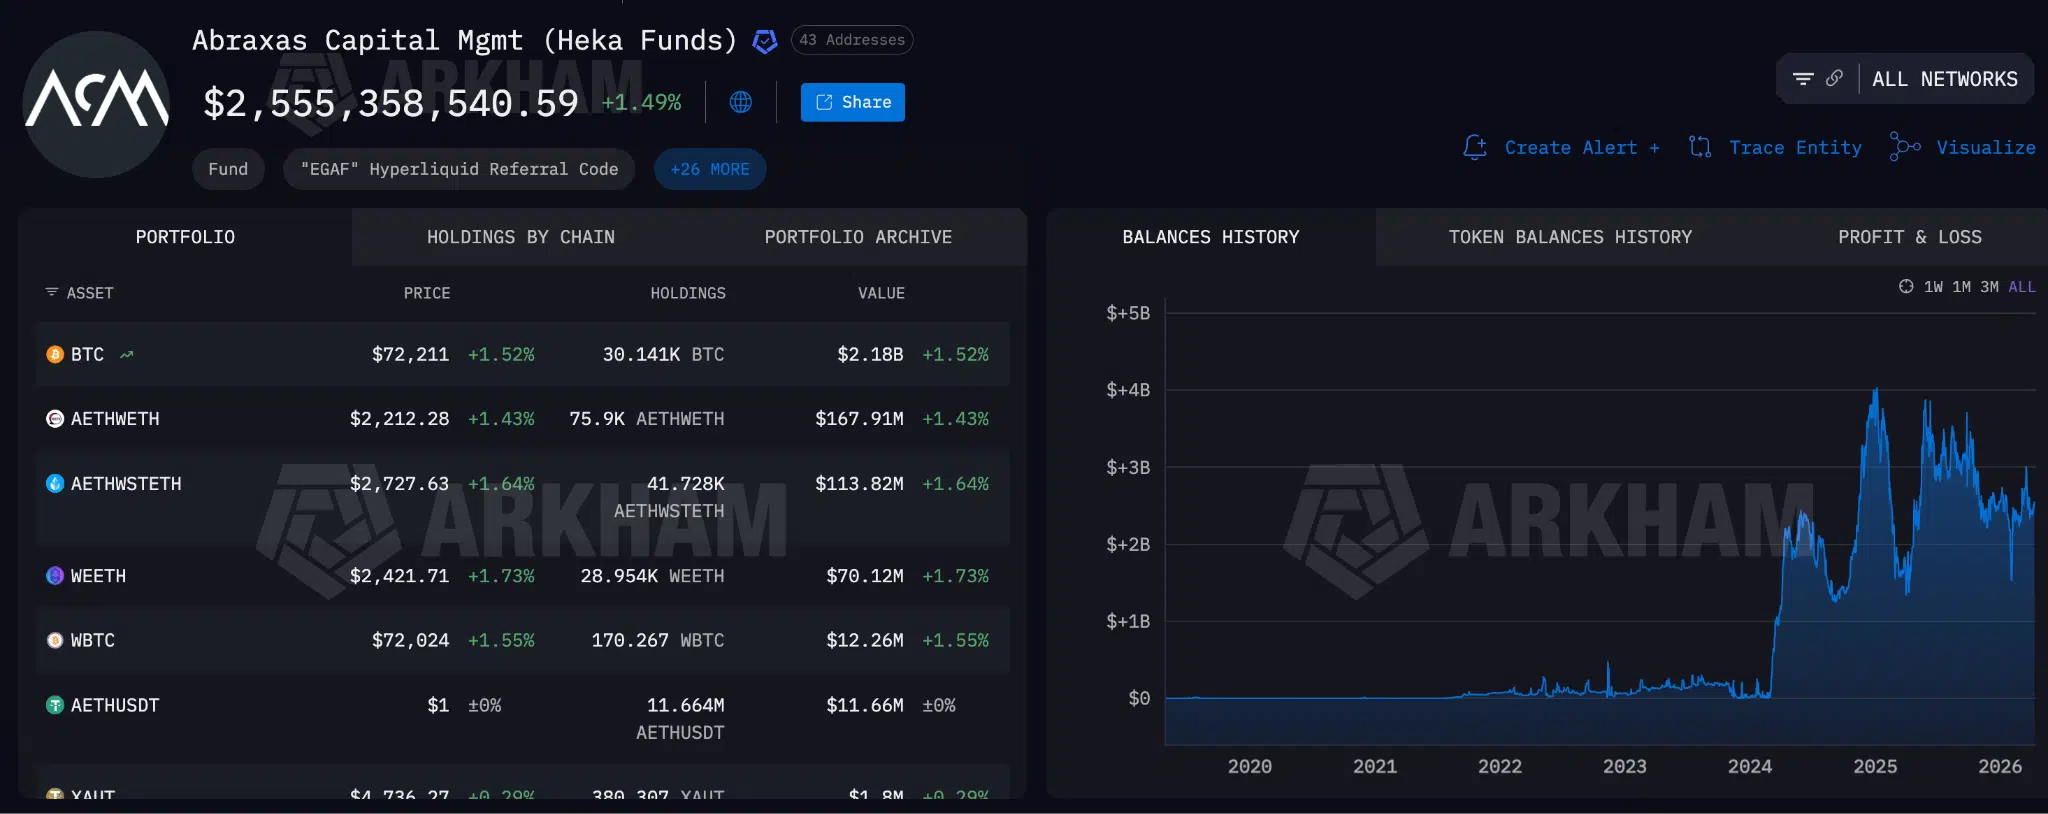
Task: Open the ASSET column filter
Action: (x=52, y=292)
